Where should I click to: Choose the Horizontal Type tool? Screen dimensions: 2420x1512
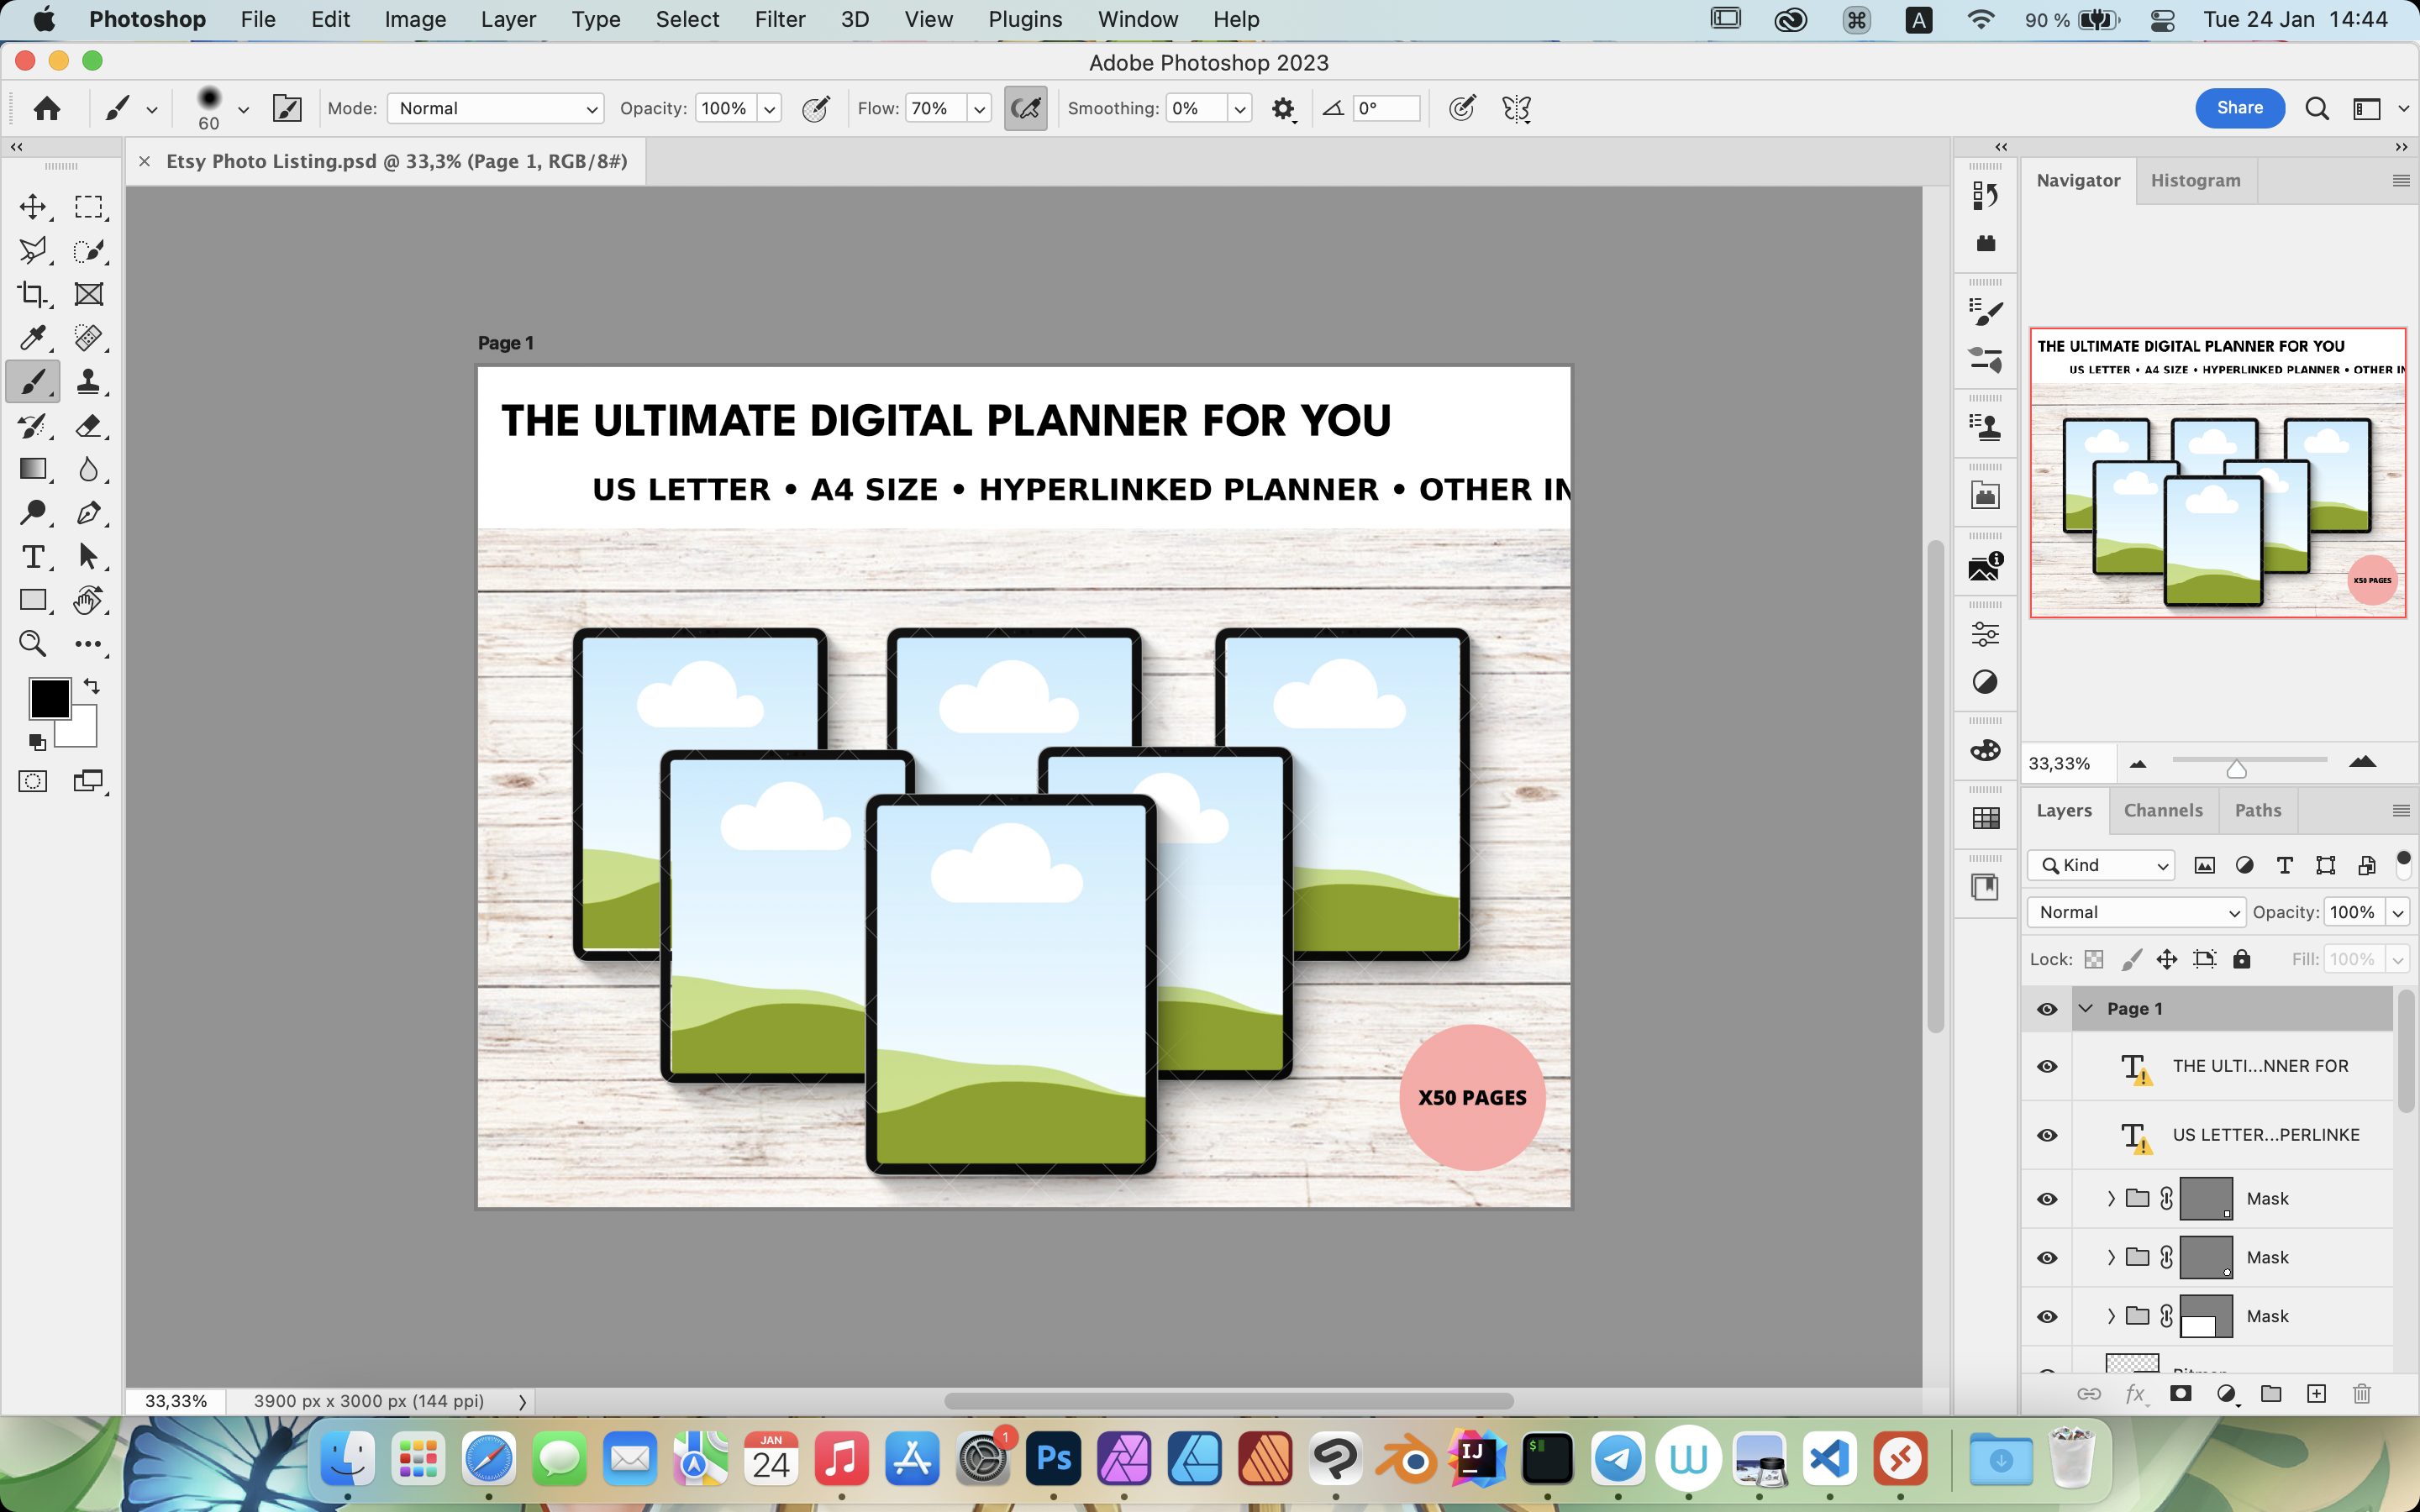[33, 557]
